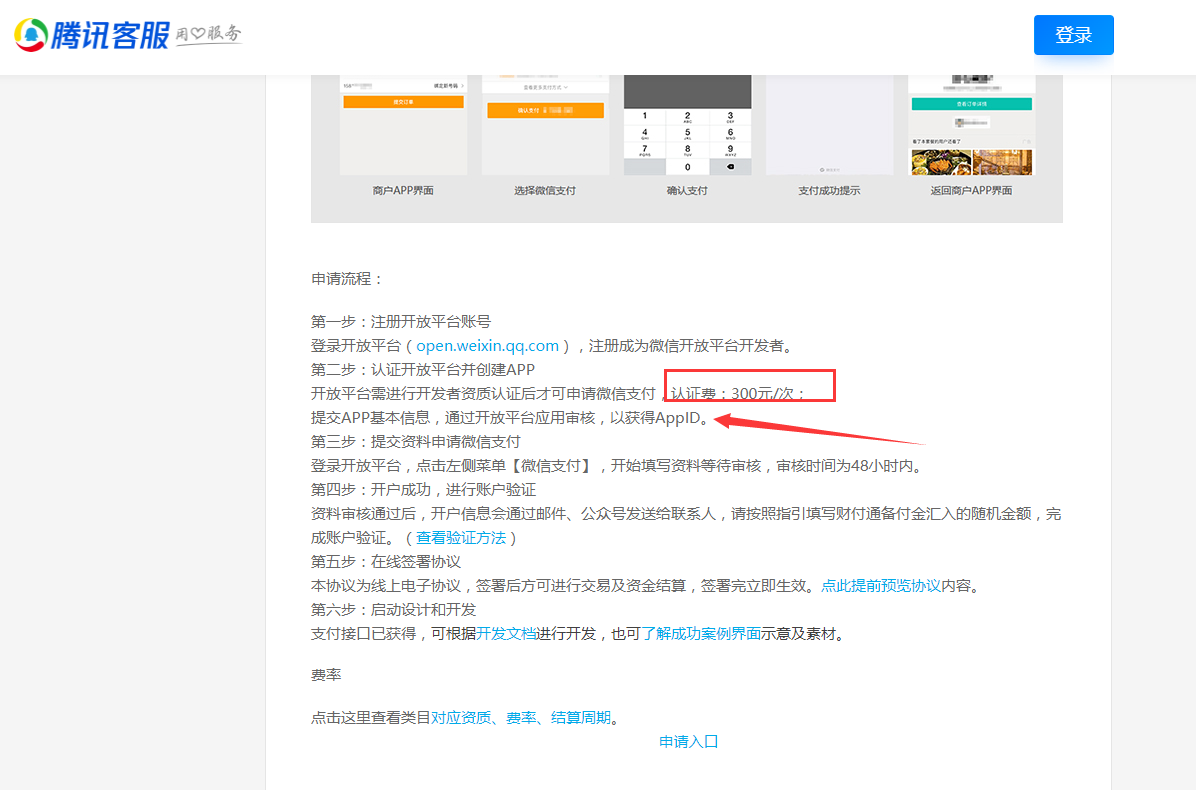Click the 返回商户APP界面 screenshot thumbnail
The height and width of the screenshot is (790, 1196).
tap(970, 125)
